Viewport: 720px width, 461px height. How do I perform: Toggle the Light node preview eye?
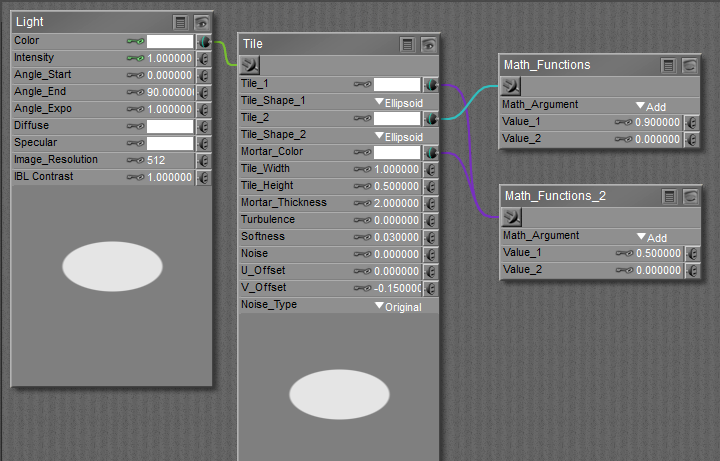(x=202, y=22)
